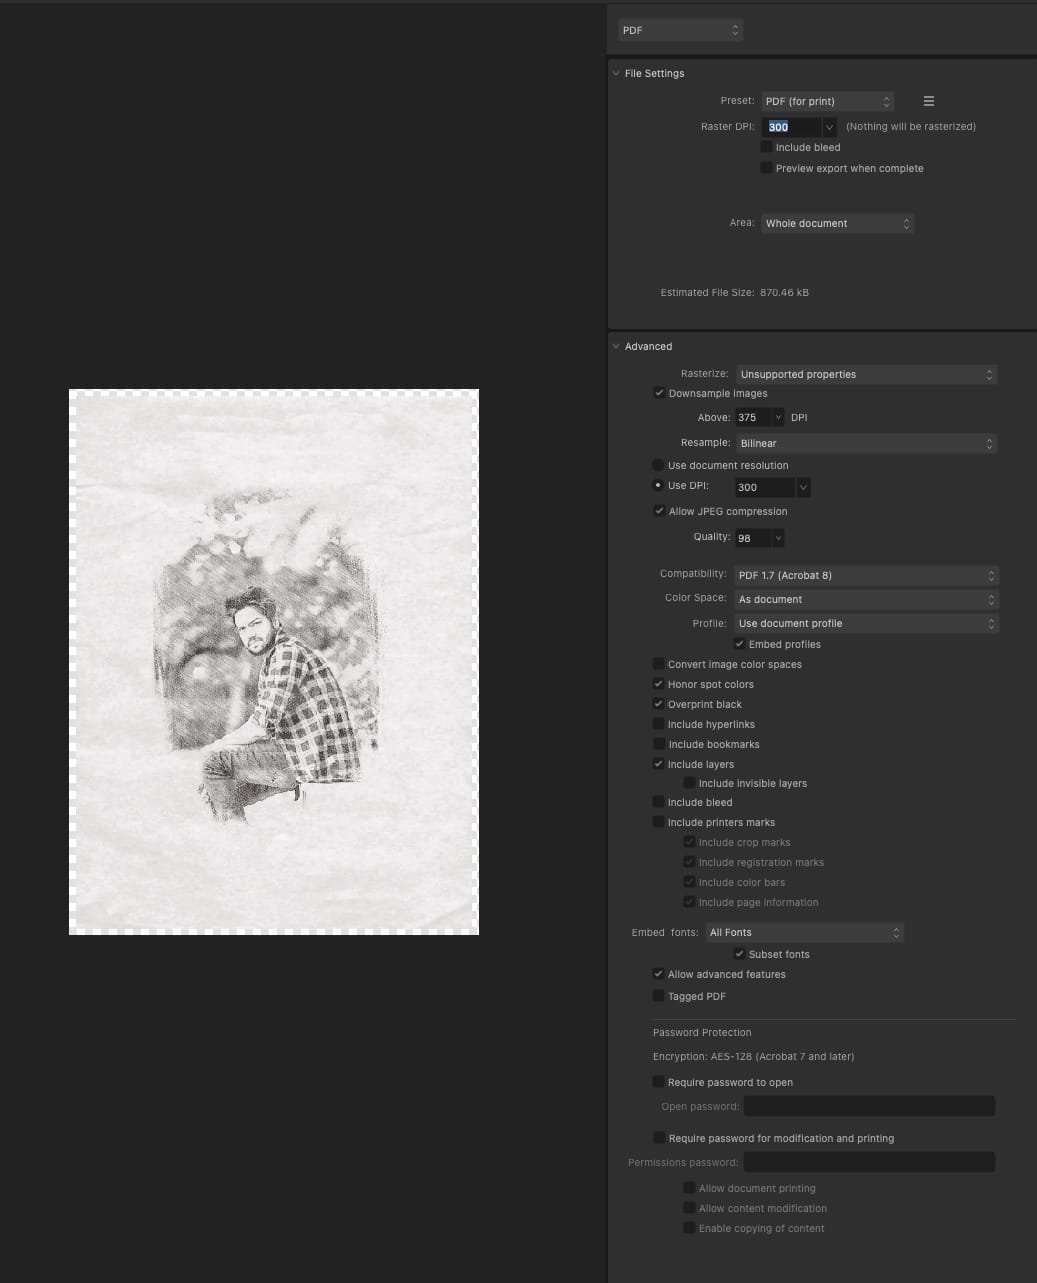Collapse the File Settings section

coord(616,74)
